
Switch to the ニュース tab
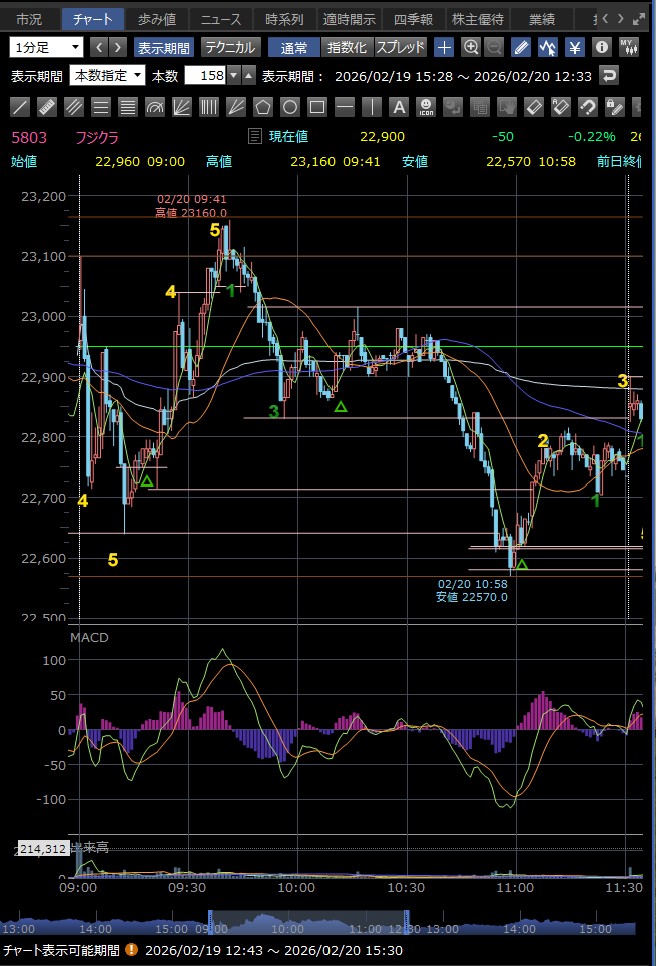(219, 19)
